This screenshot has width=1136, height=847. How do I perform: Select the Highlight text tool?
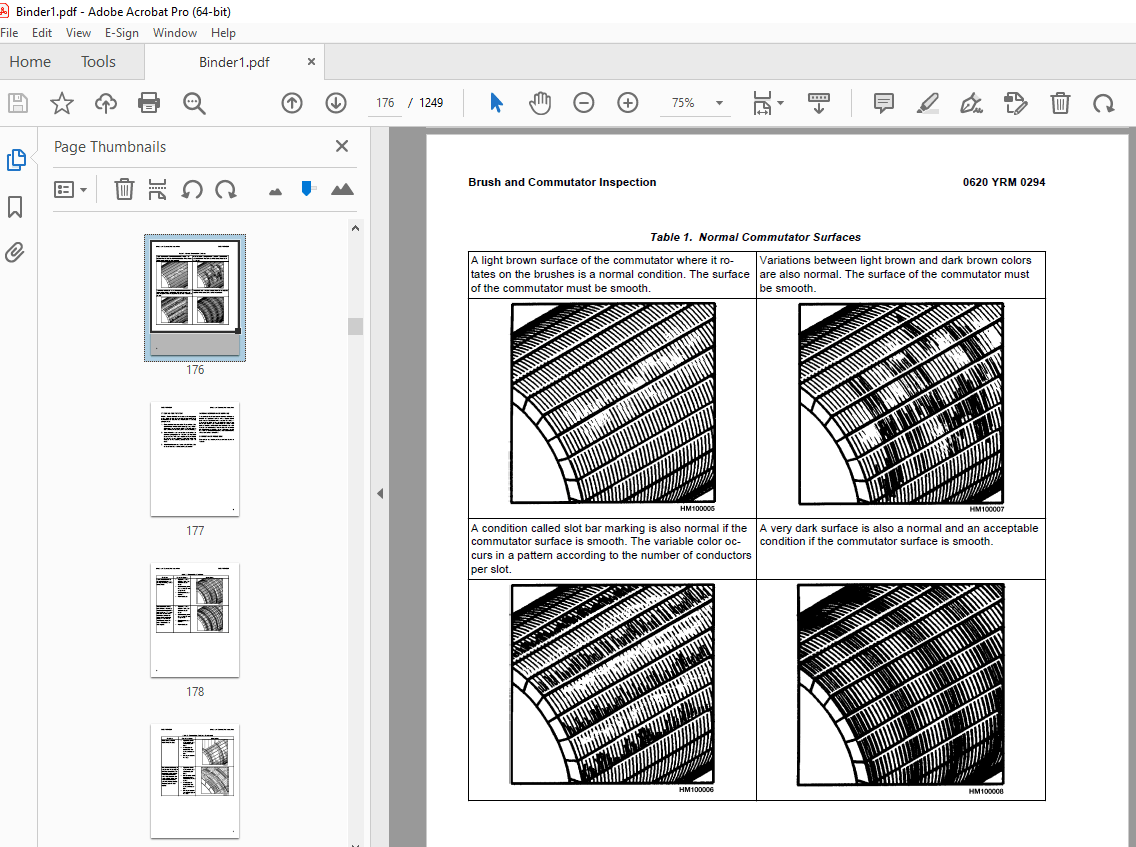coord(927,103)
